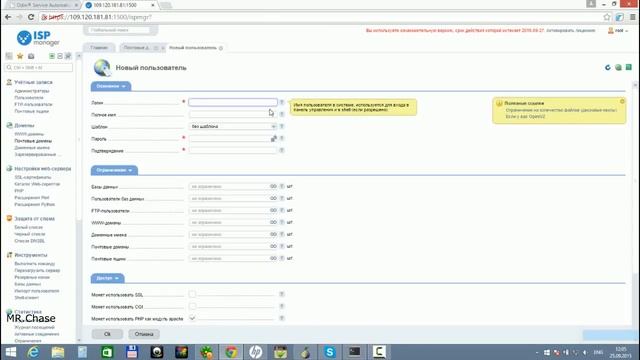This screenshot has height=360, width=640.
Task: Click help icon next to Подтверждение field
Action: (282, 151)
